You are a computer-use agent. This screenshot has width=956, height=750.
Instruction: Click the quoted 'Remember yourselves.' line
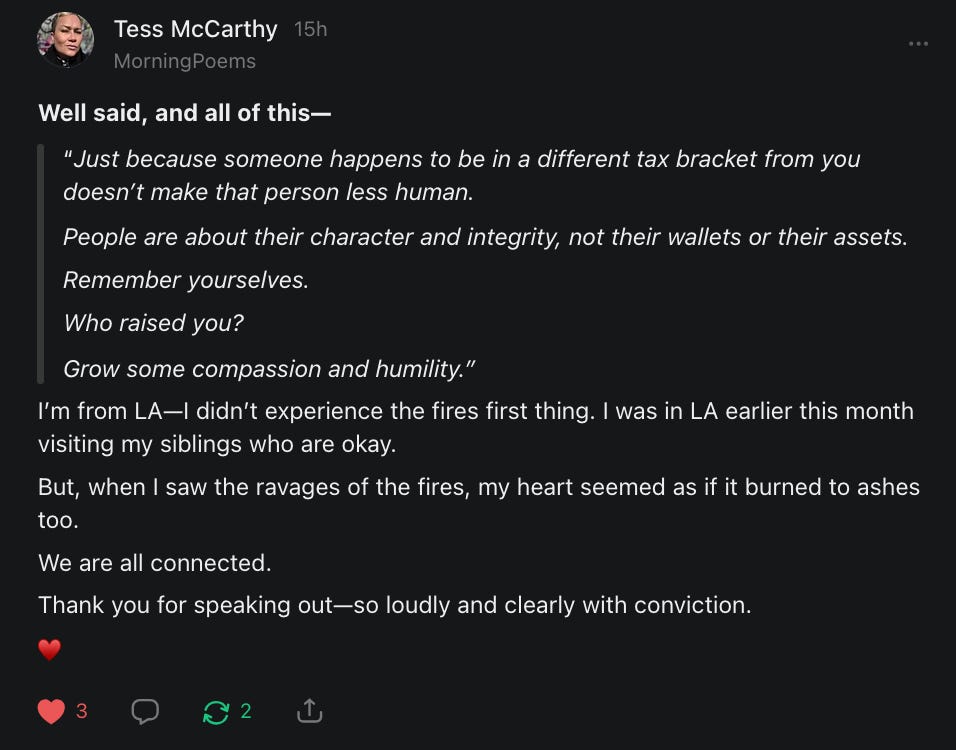(186, 280)
